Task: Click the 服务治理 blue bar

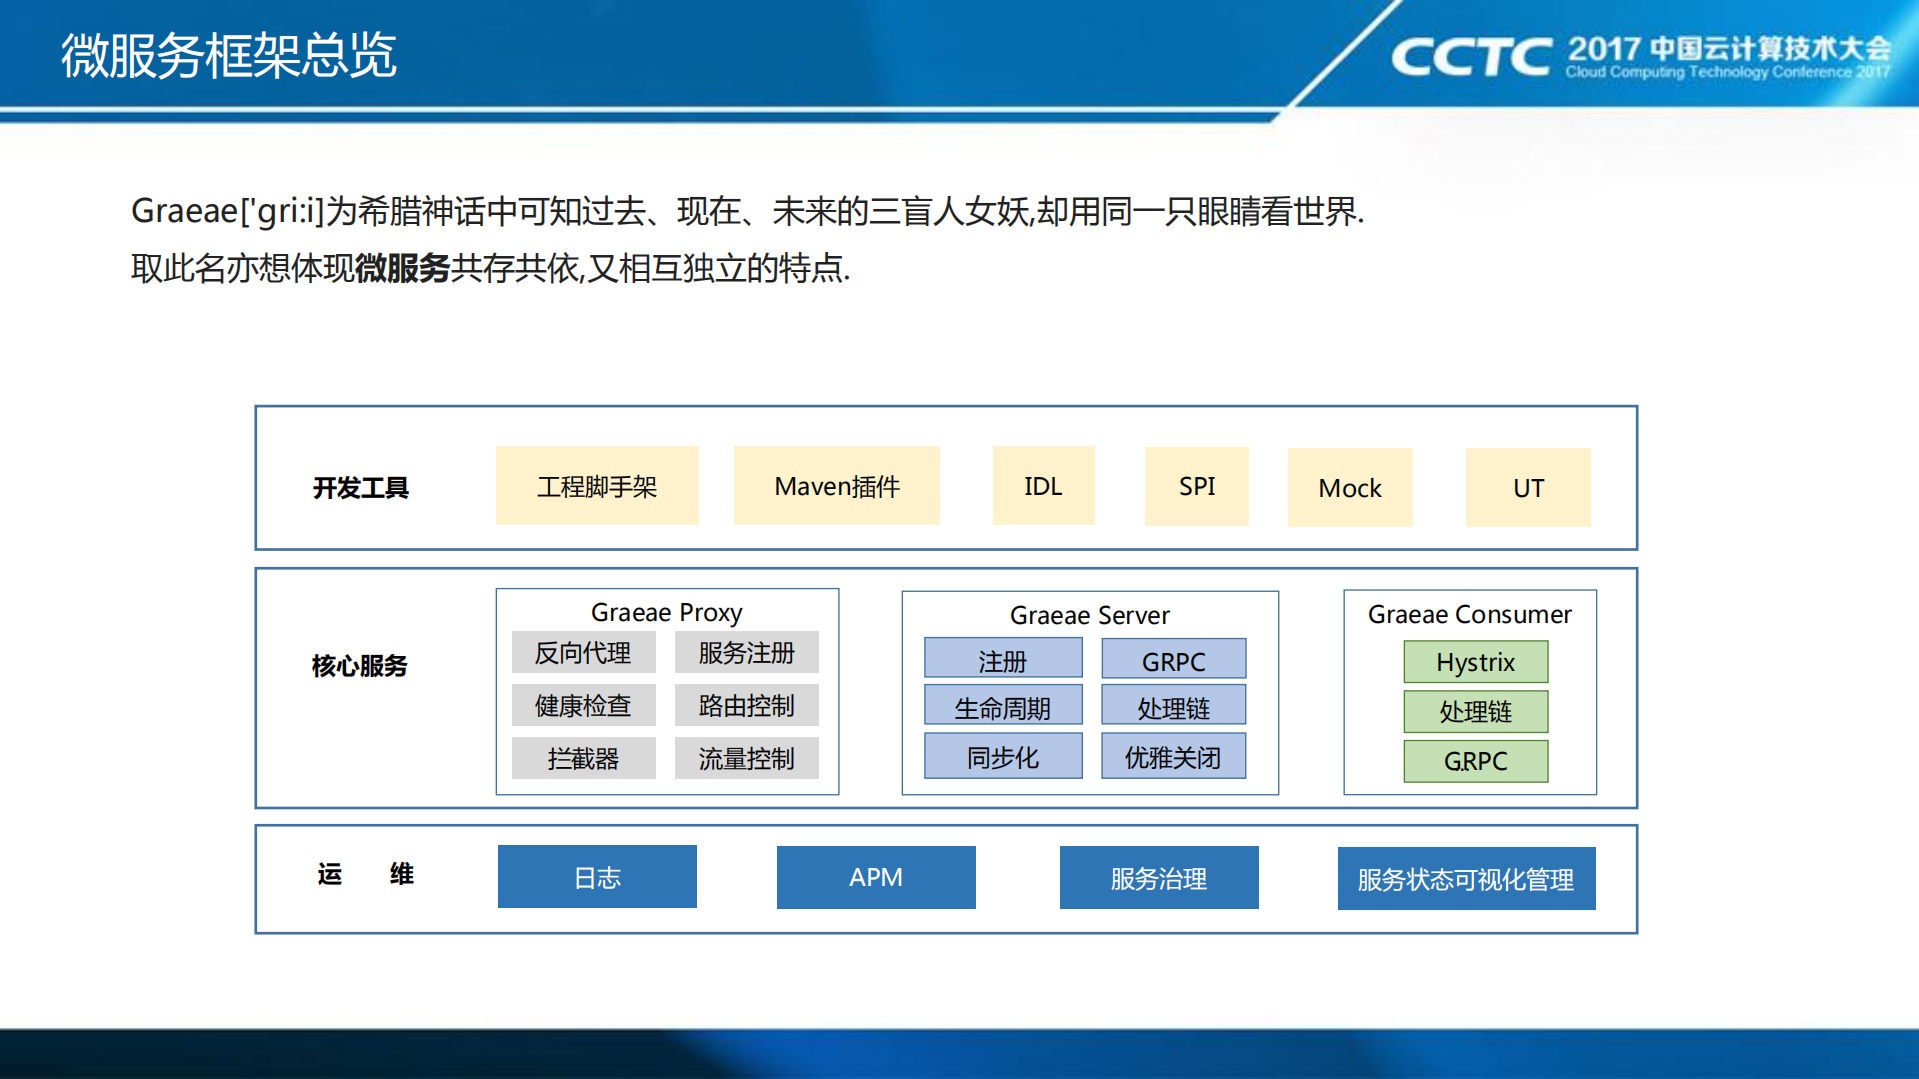Action: coord(1158,878)
